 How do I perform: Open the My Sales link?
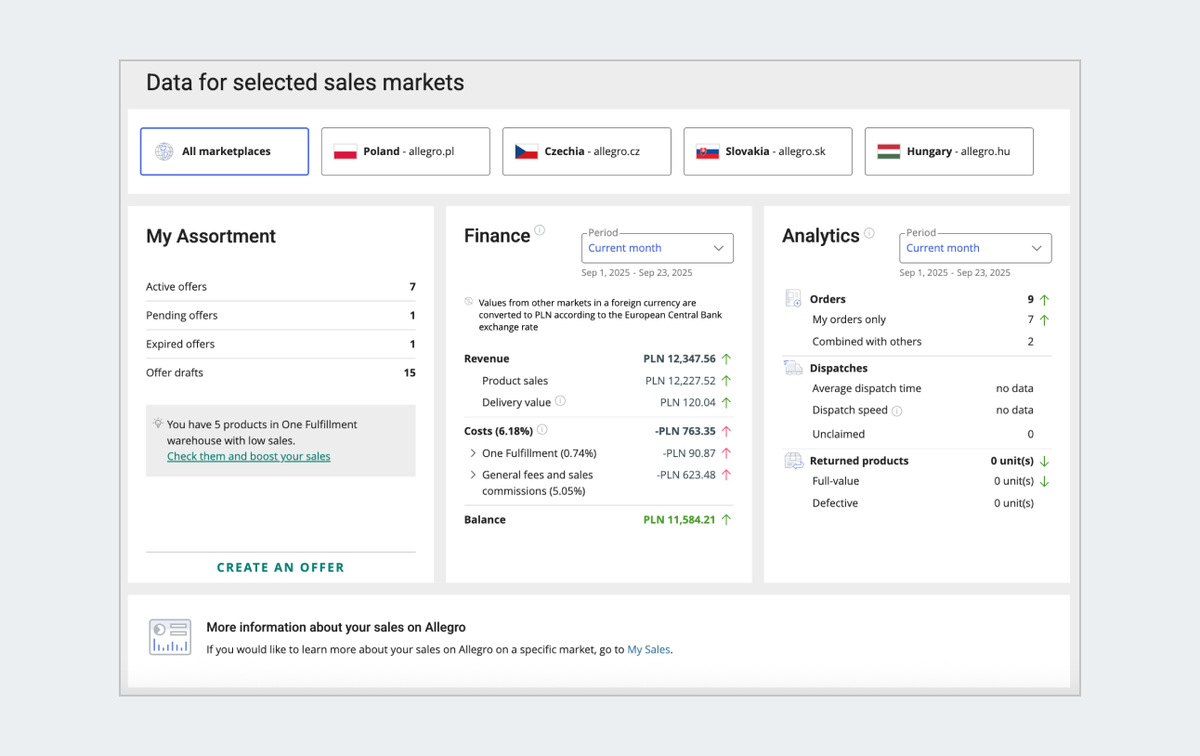tap(648, 649)
